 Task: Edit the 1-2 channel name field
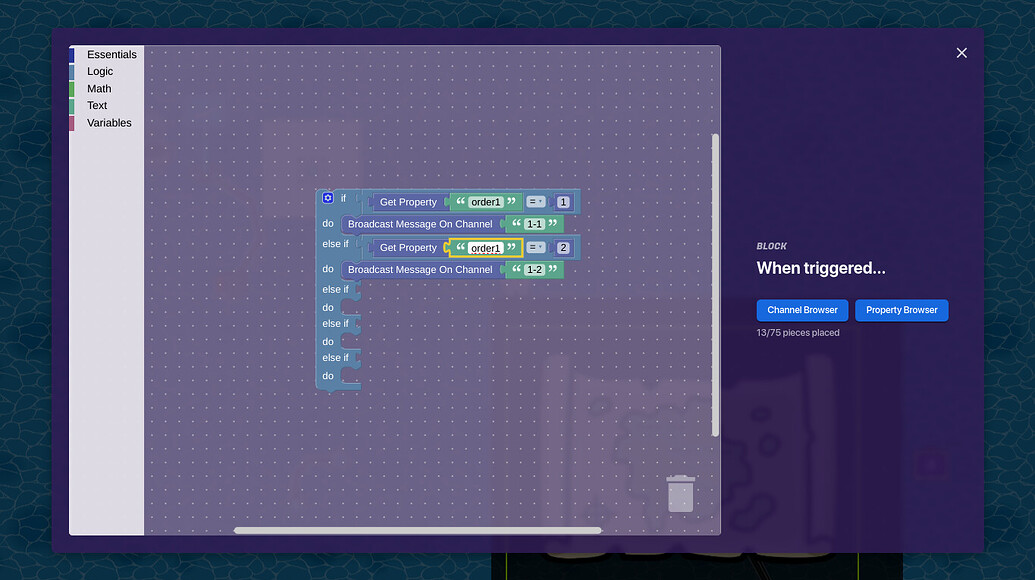[534, 269]
